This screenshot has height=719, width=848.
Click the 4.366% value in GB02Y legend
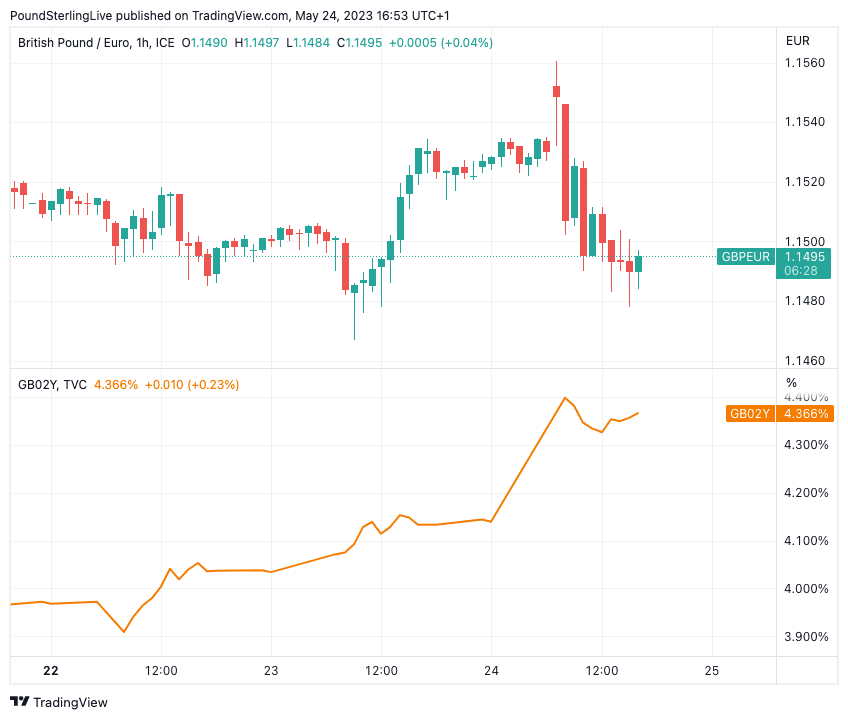pos(115,384)
